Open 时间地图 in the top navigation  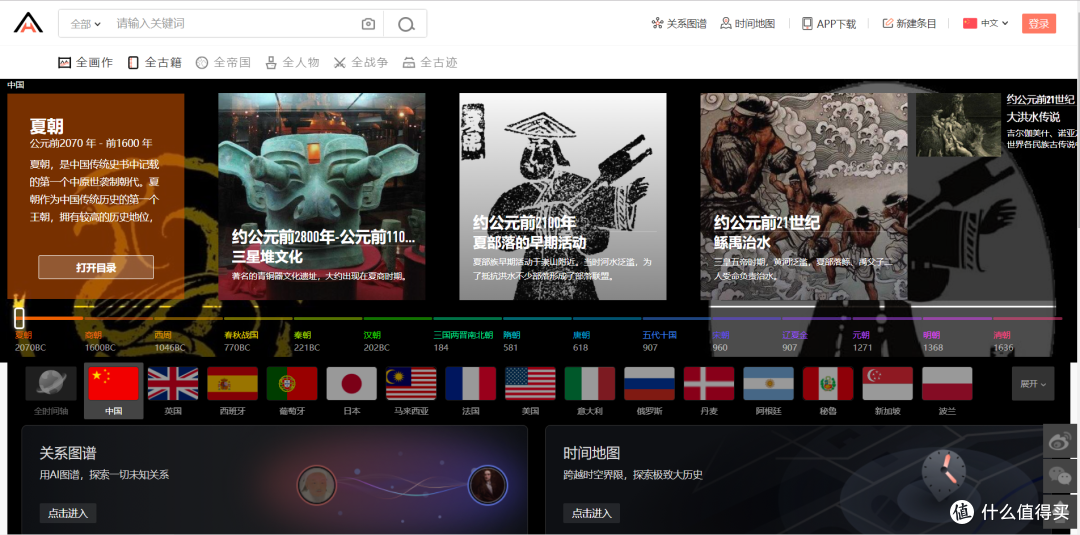coord(747,23)
